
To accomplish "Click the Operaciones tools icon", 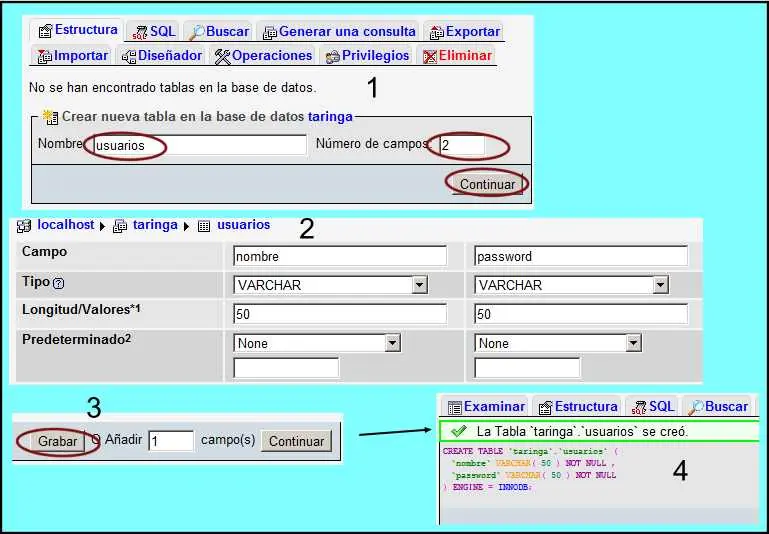I will 222,57.
